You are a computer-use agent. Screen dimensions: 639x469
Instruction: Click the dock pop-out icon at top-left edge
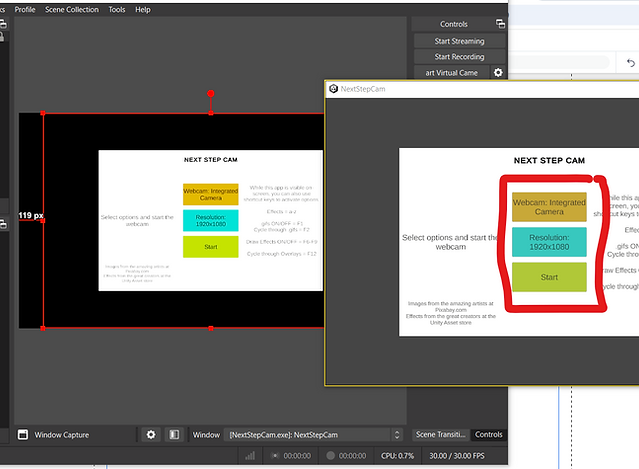pyautogui.click(x=2, y=24)
